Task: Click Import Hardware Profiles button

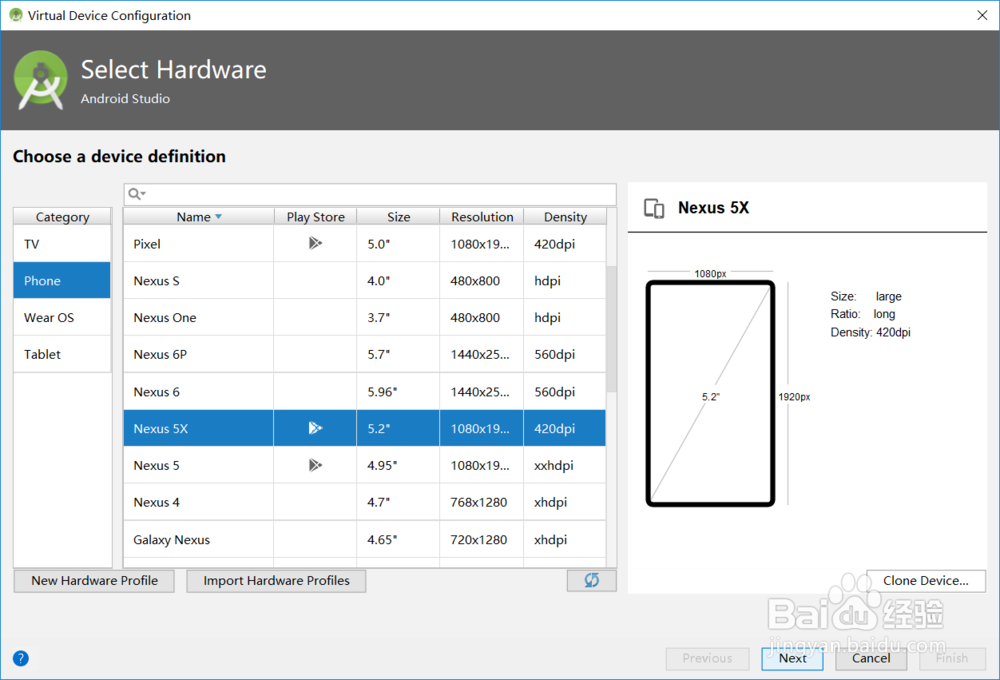Action: pyautogui.click(x=276, y=580)
